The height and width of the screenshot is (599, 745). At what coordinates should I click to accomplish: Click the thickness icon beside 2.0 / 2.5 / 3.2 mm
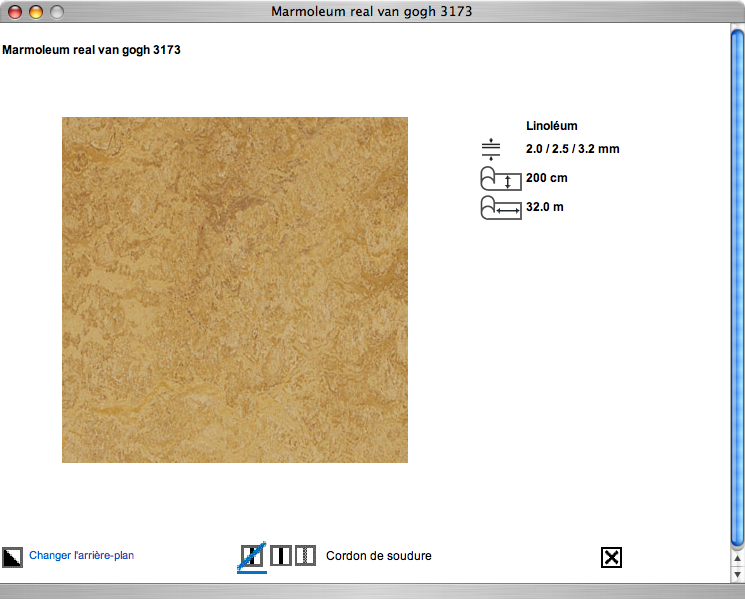490,150
